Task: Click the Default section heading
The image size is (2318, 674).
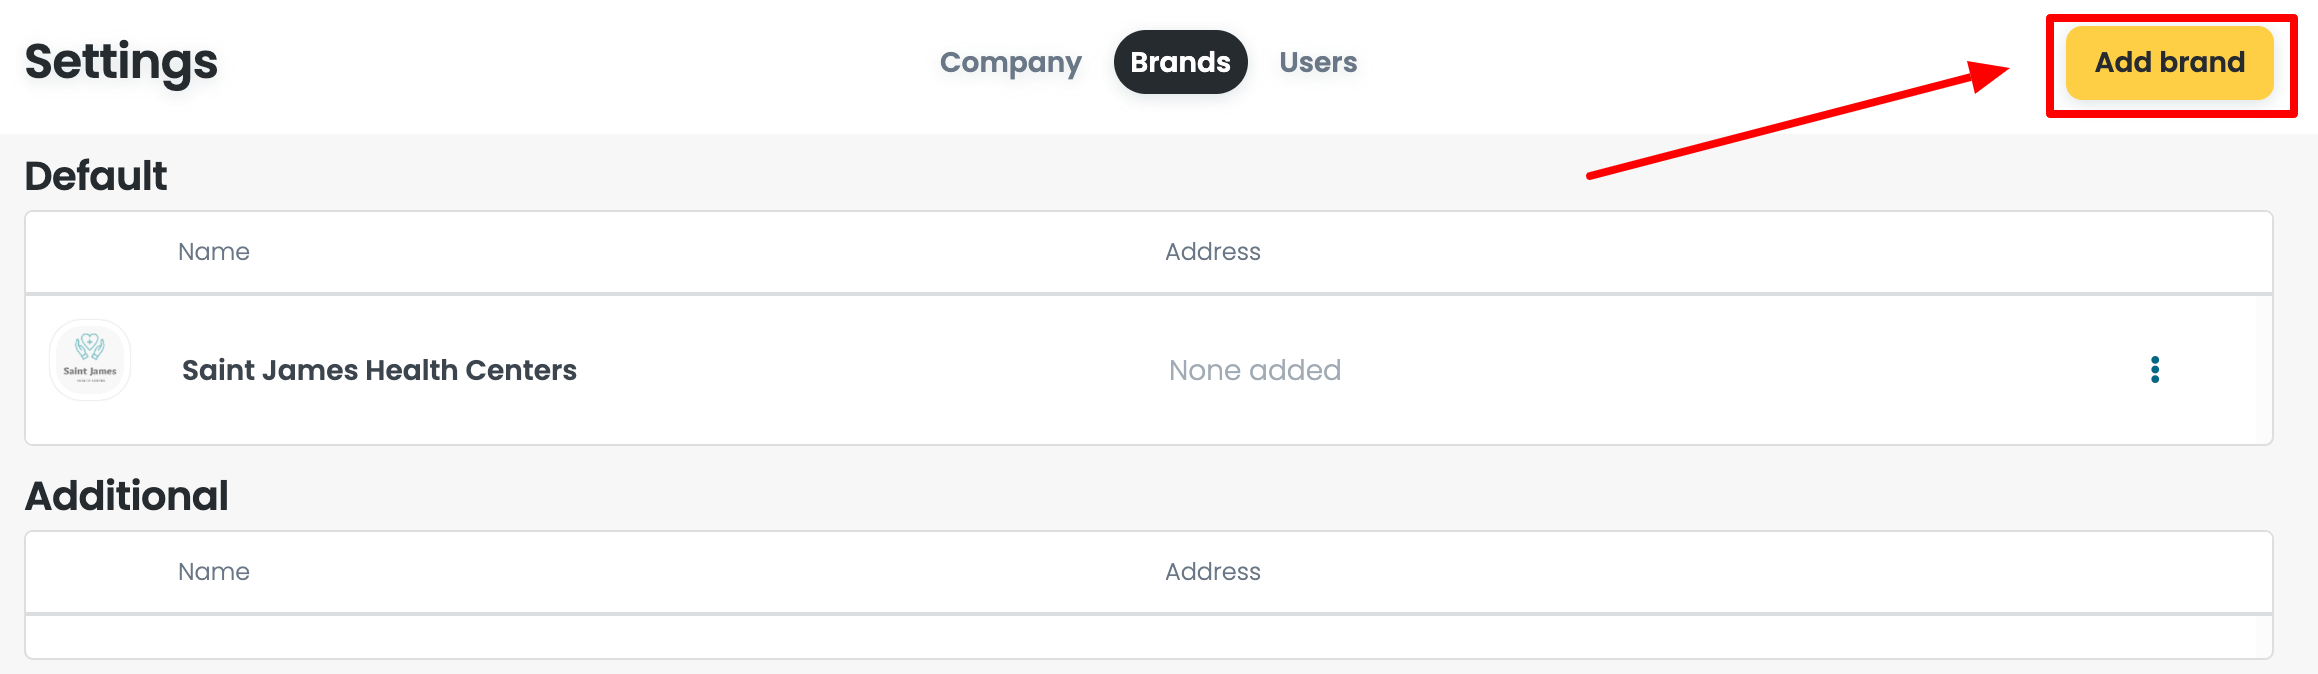Action: point(96,175)
